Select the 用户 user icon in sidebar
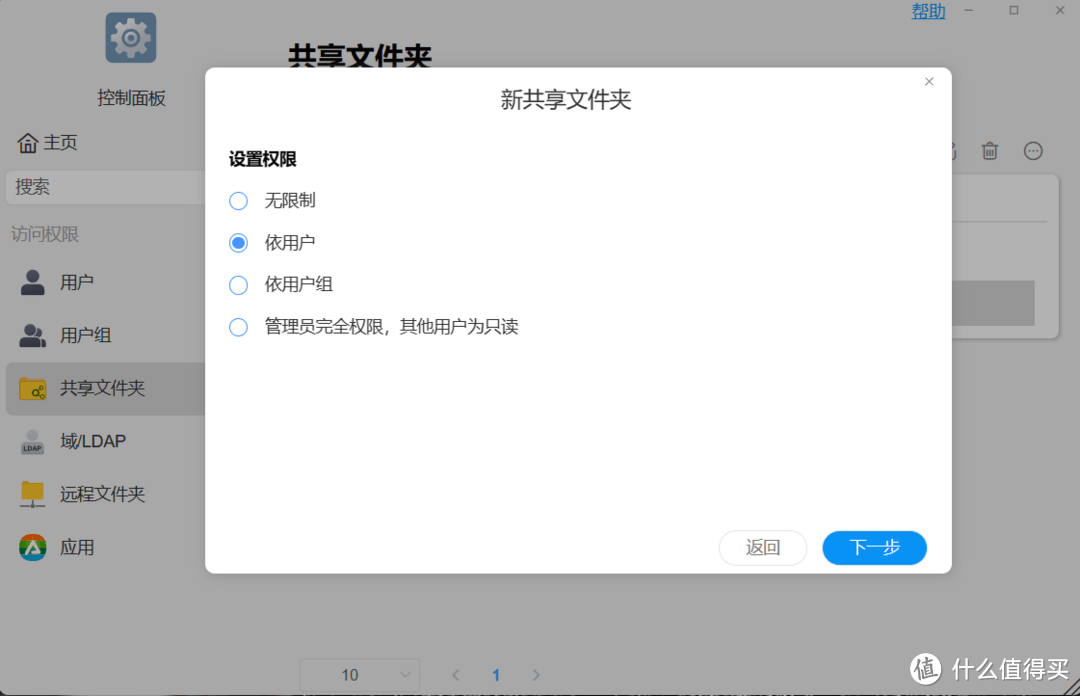1080x696 pixels. click(x=32, y=282)
